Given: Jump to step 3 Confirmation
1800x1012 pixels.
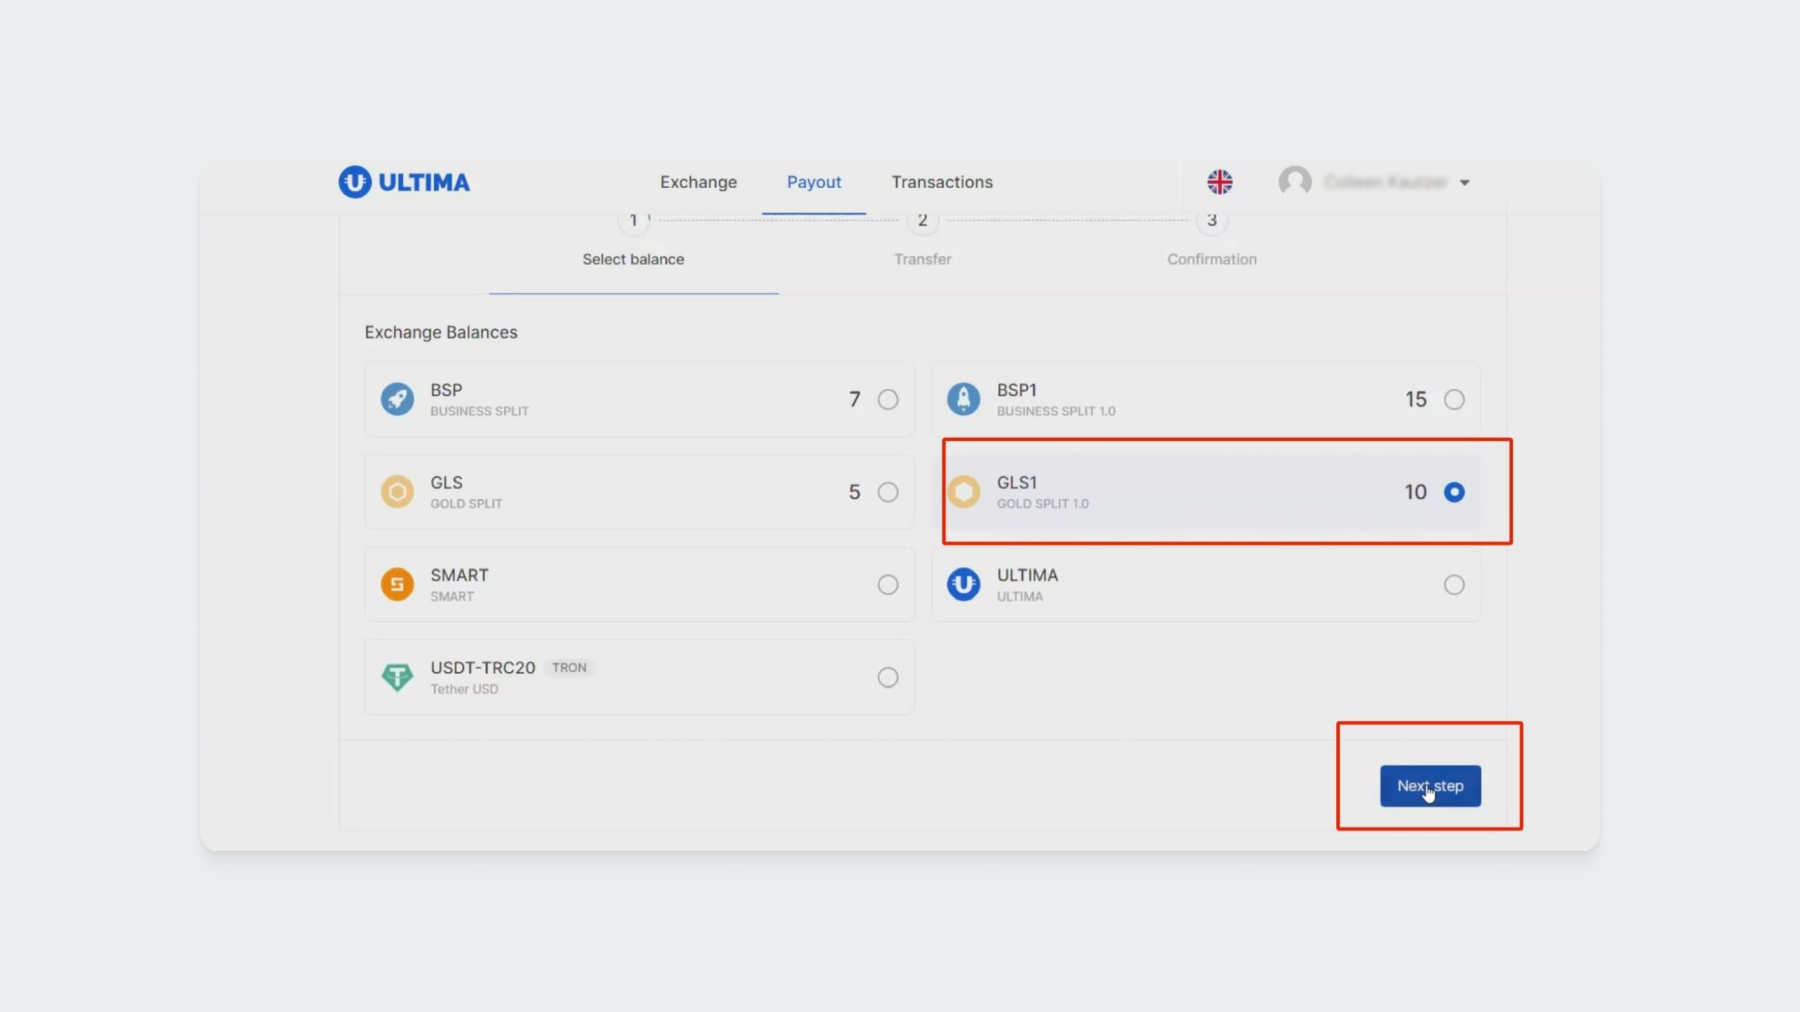Looking at the screenshot, I should click(1211, 221).
